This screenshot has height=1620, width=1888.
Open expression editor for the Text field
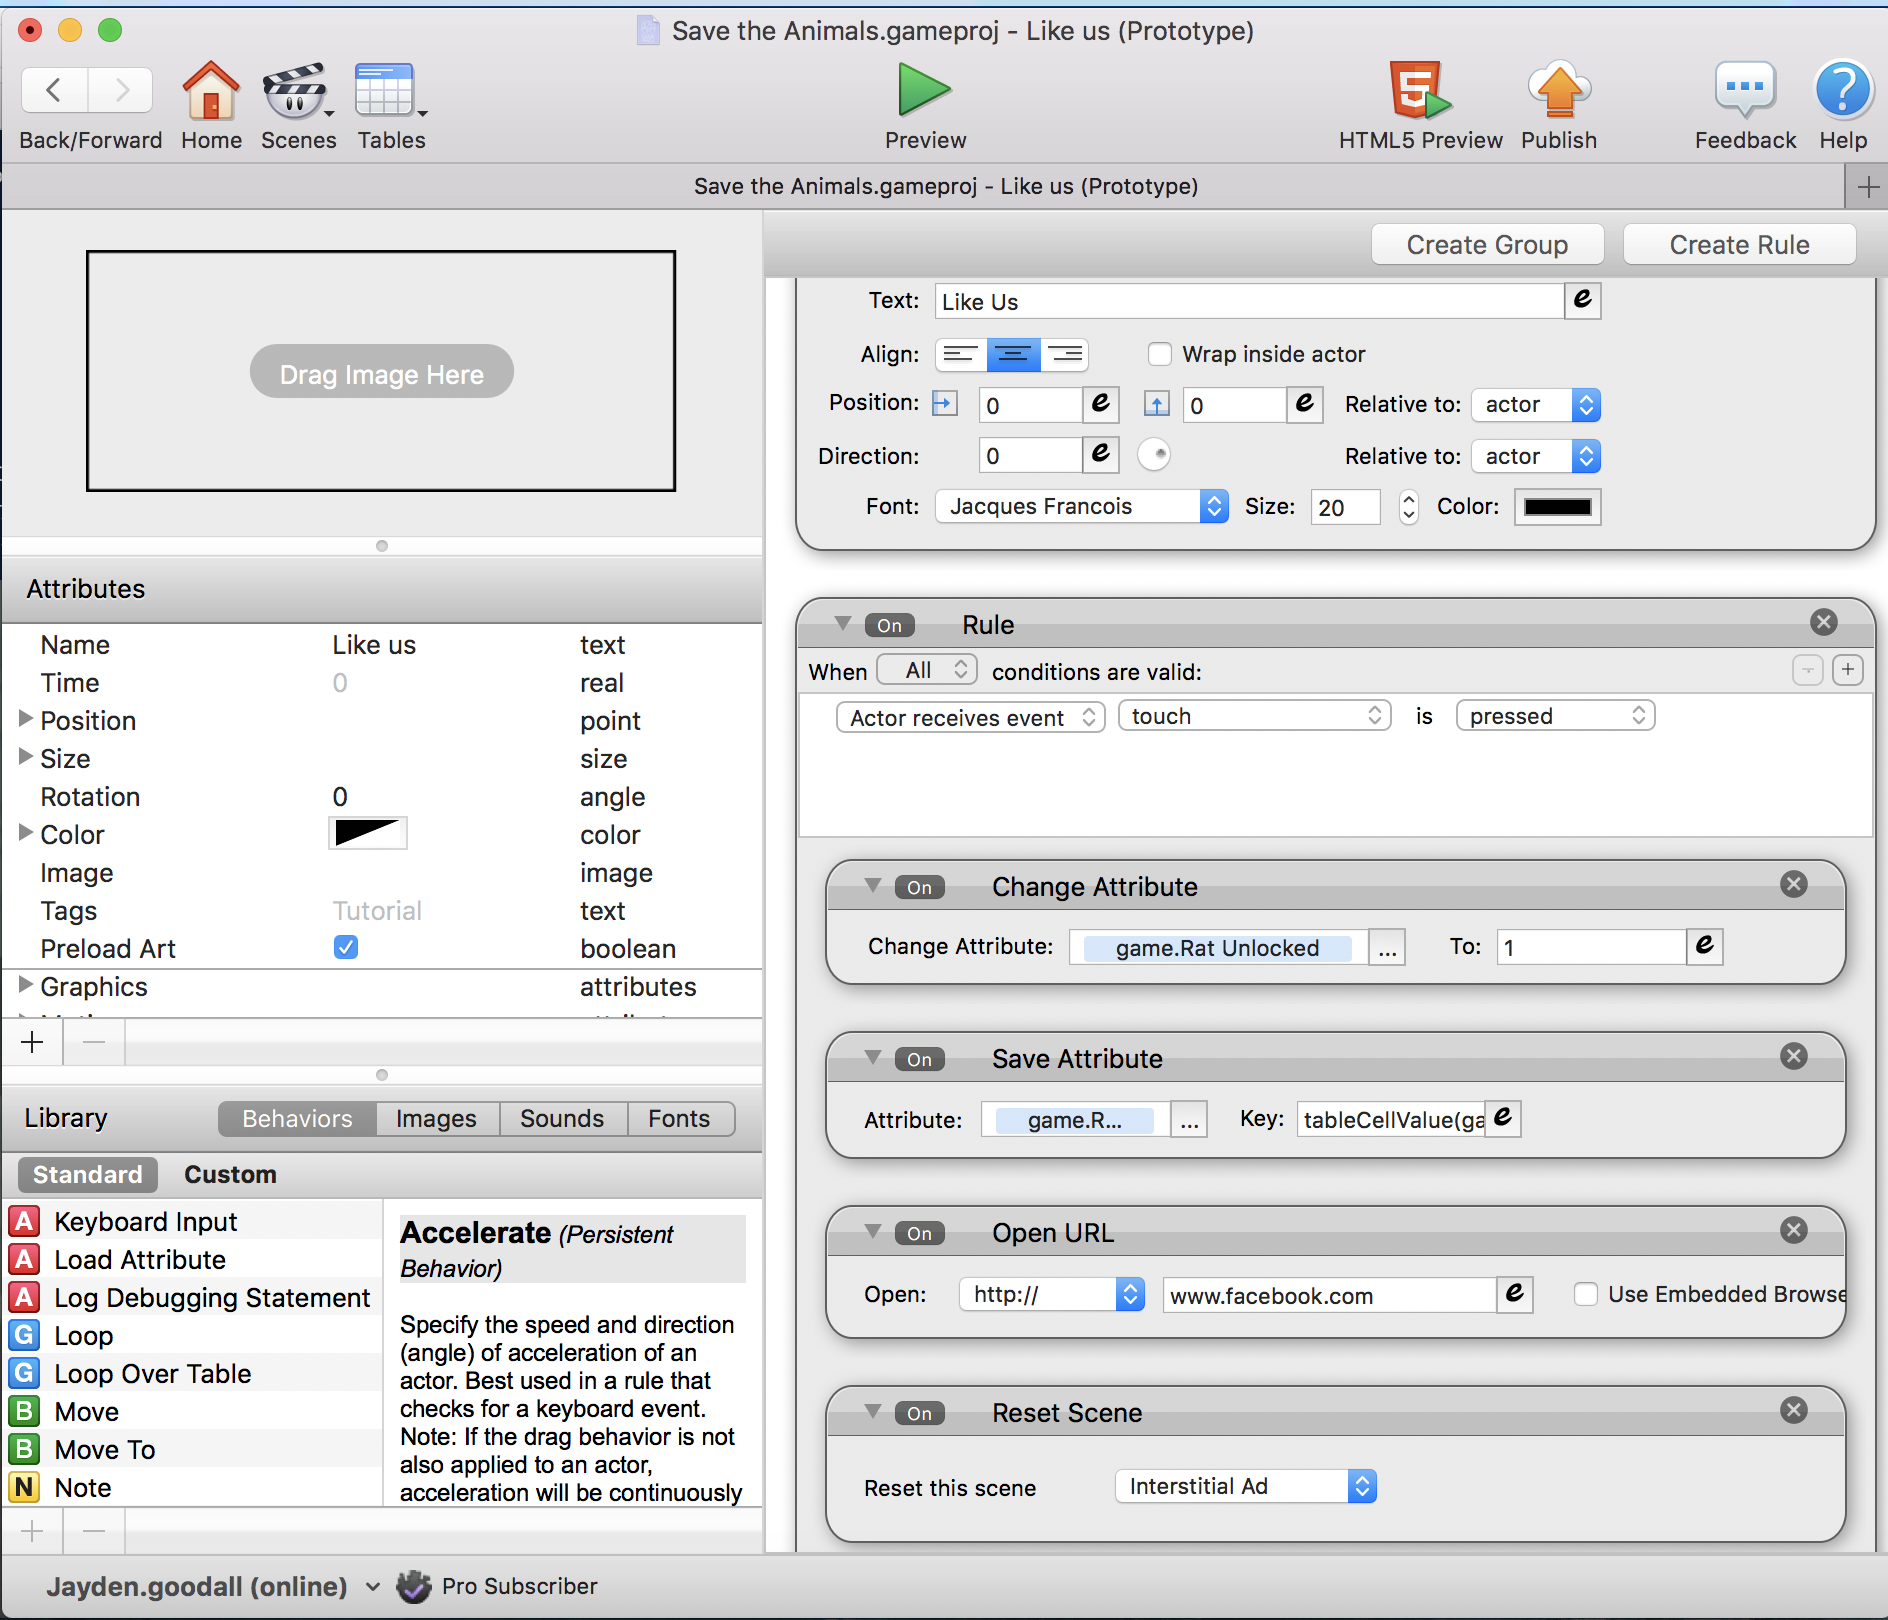pyautogui.click(x=1583, y=300)
